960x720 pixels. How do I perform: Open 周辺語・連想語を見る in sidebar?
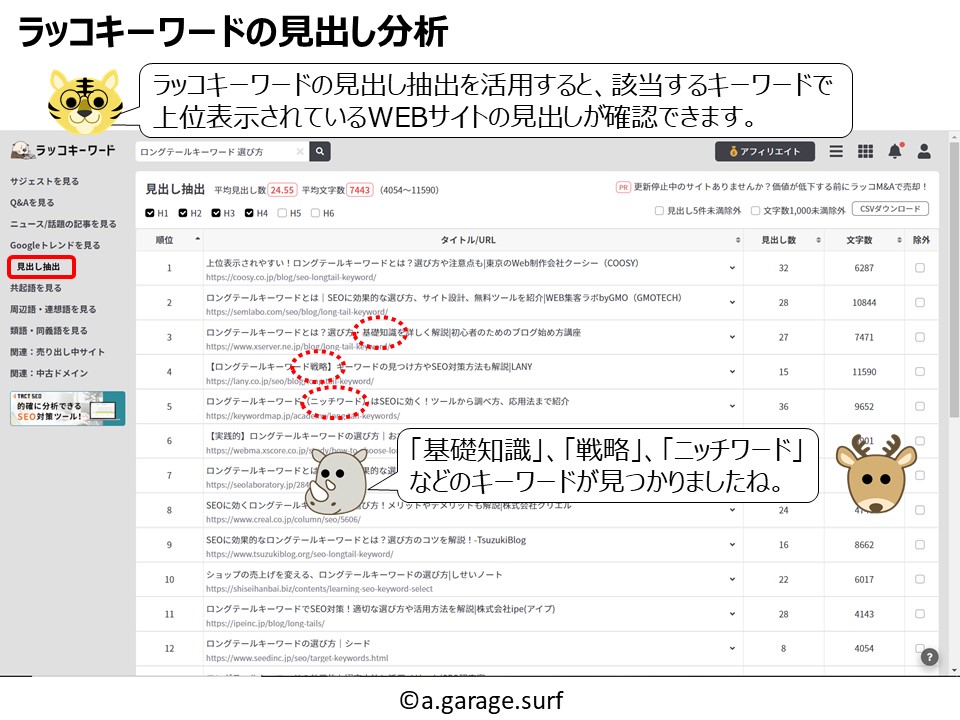(53, 309)
